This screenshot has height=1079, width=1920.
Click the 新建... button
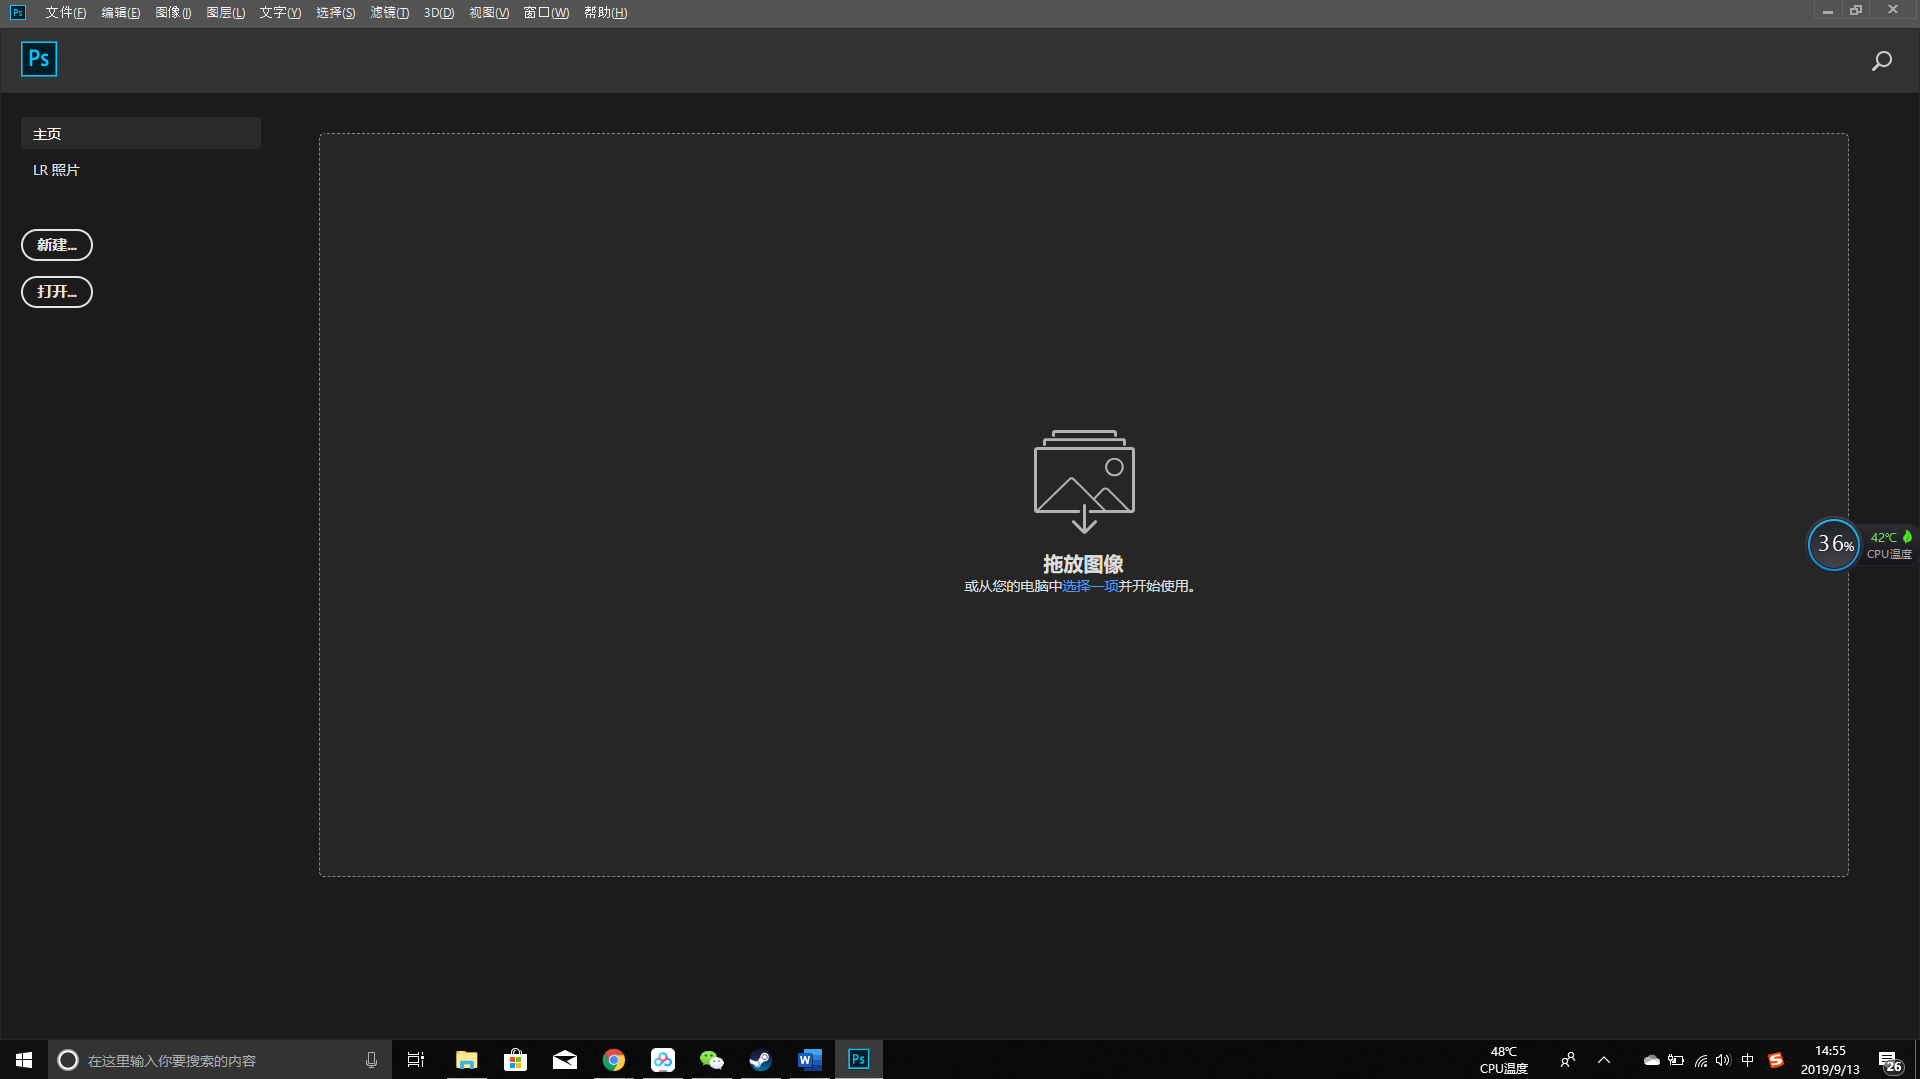57,245
